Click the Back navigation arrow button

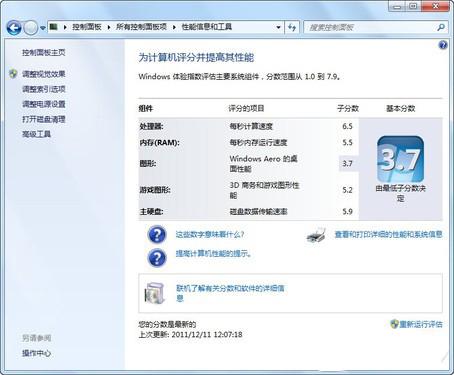coord(14,28)
